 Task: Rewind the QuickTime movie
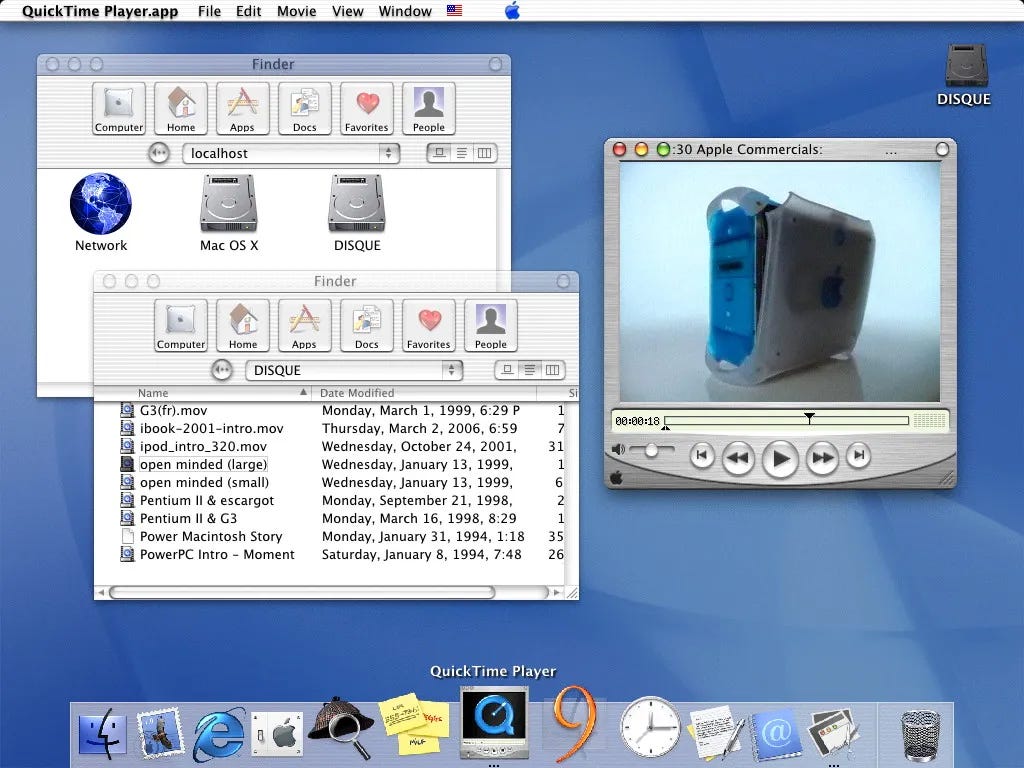point(738,458)
